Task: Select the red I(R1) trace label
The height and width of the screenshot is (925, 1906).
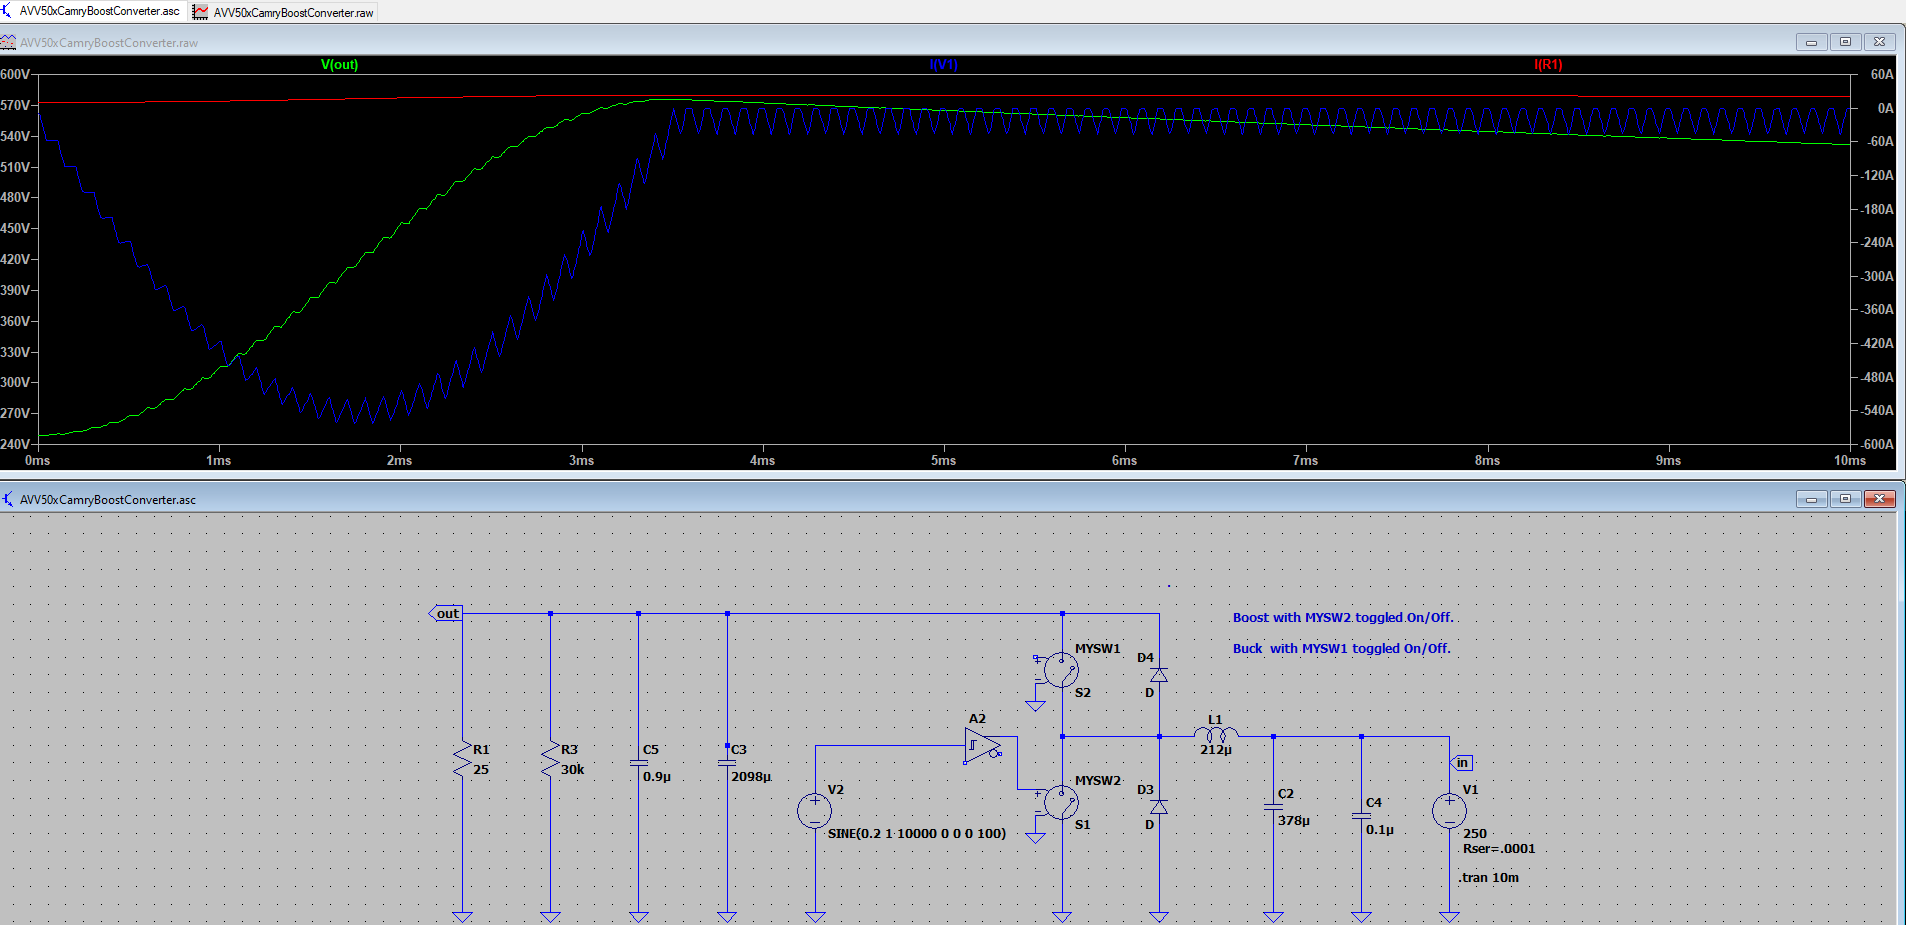Action: [1547, 65]
